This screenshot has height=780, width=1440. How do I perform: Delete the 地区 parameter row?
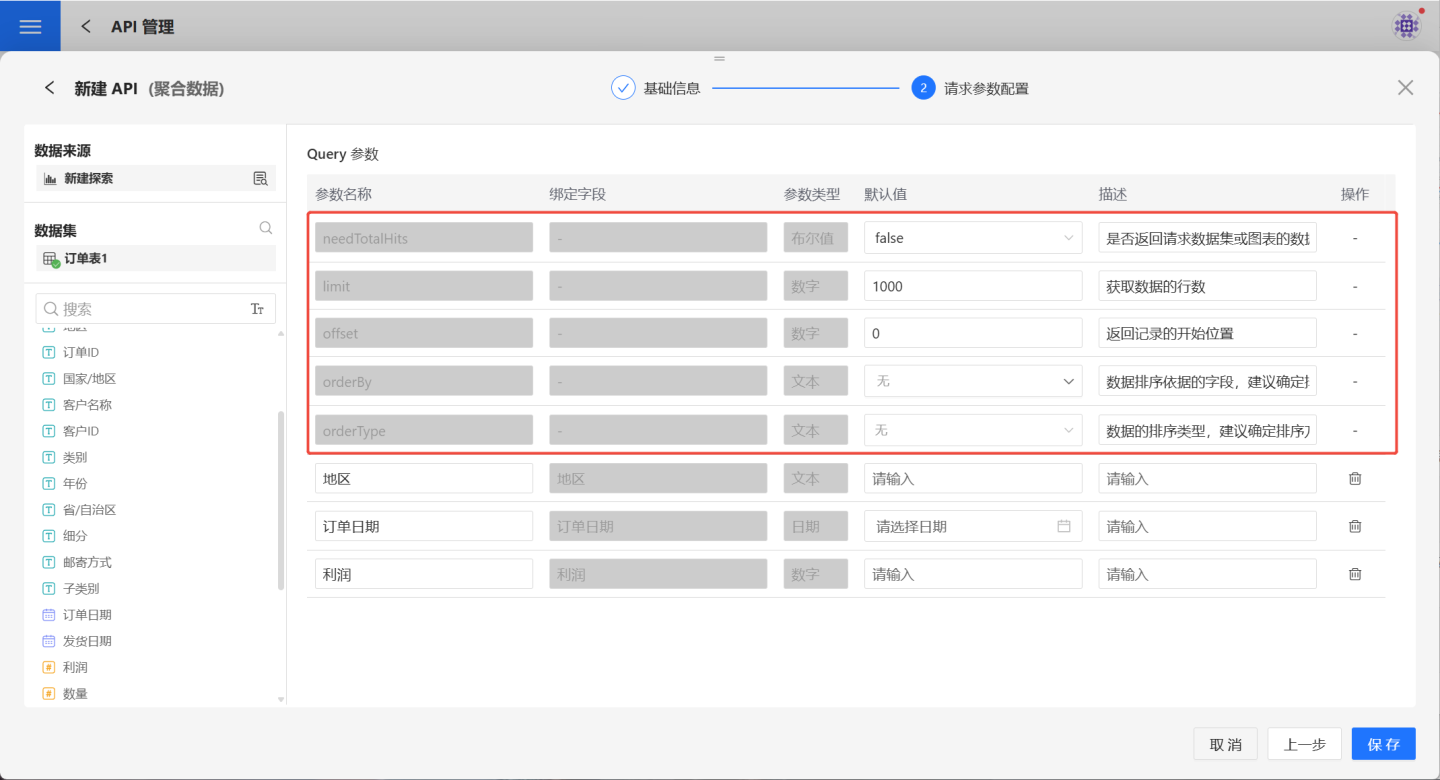click(x=1355, y=478)
